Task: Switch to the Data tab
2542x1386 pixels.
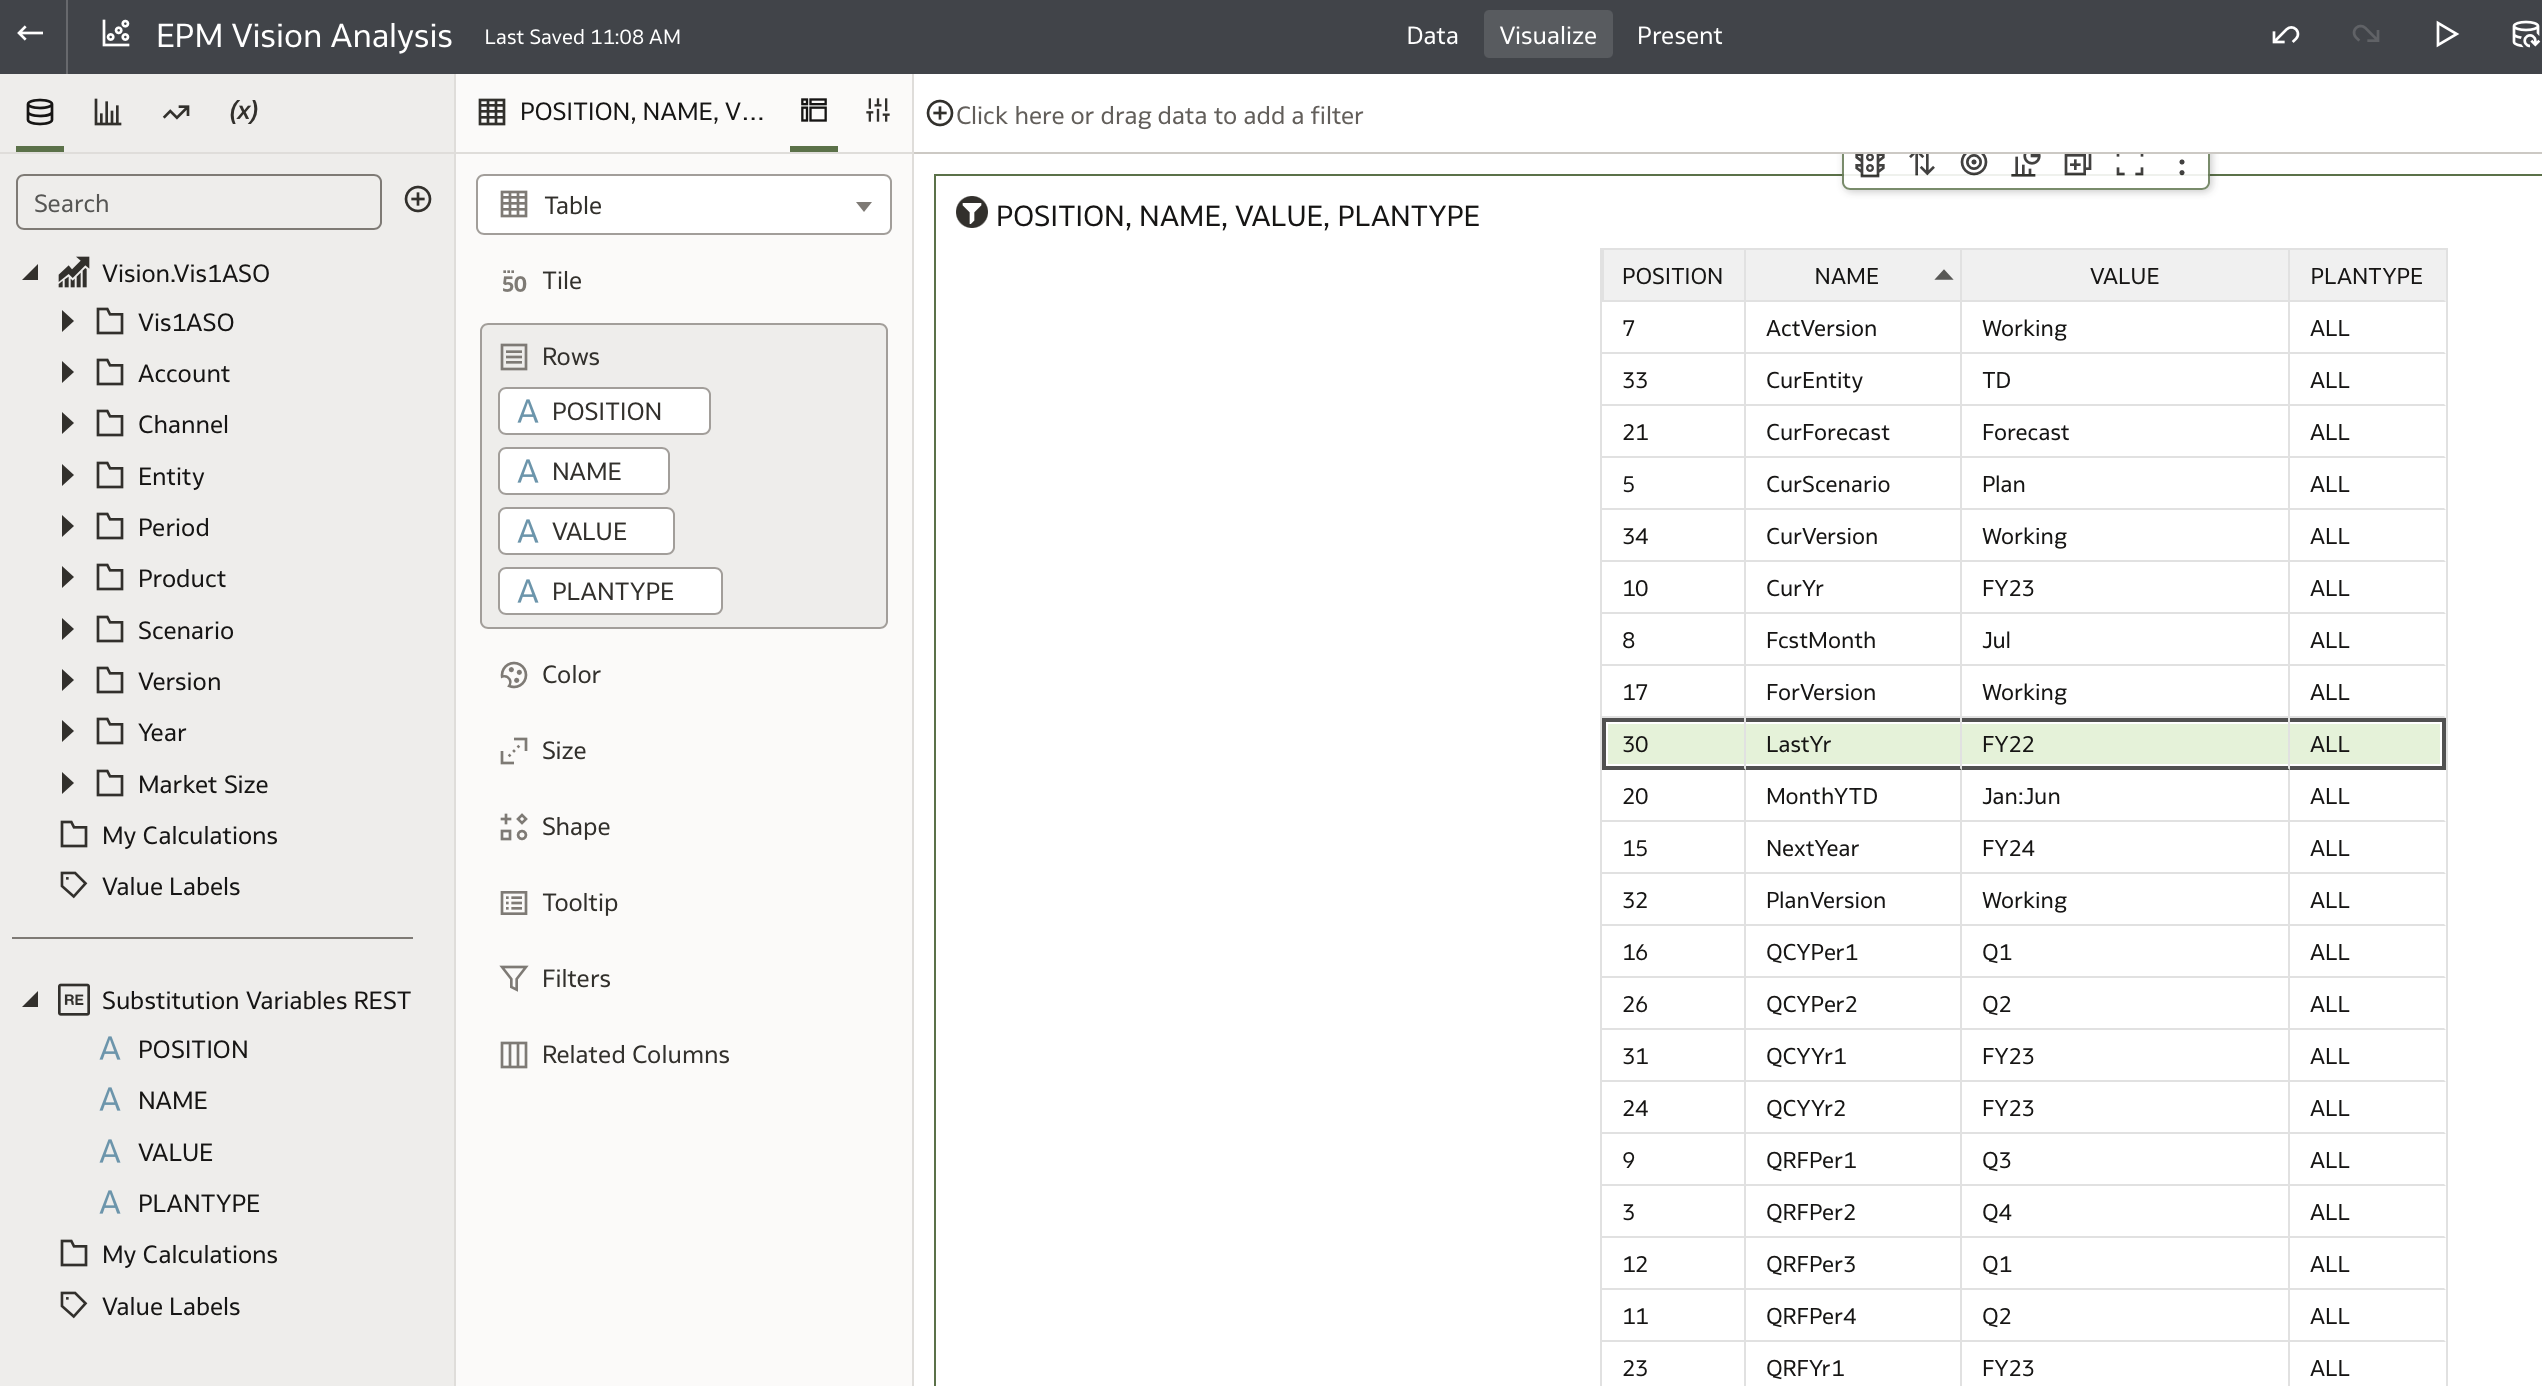Action: (1432, 35)
